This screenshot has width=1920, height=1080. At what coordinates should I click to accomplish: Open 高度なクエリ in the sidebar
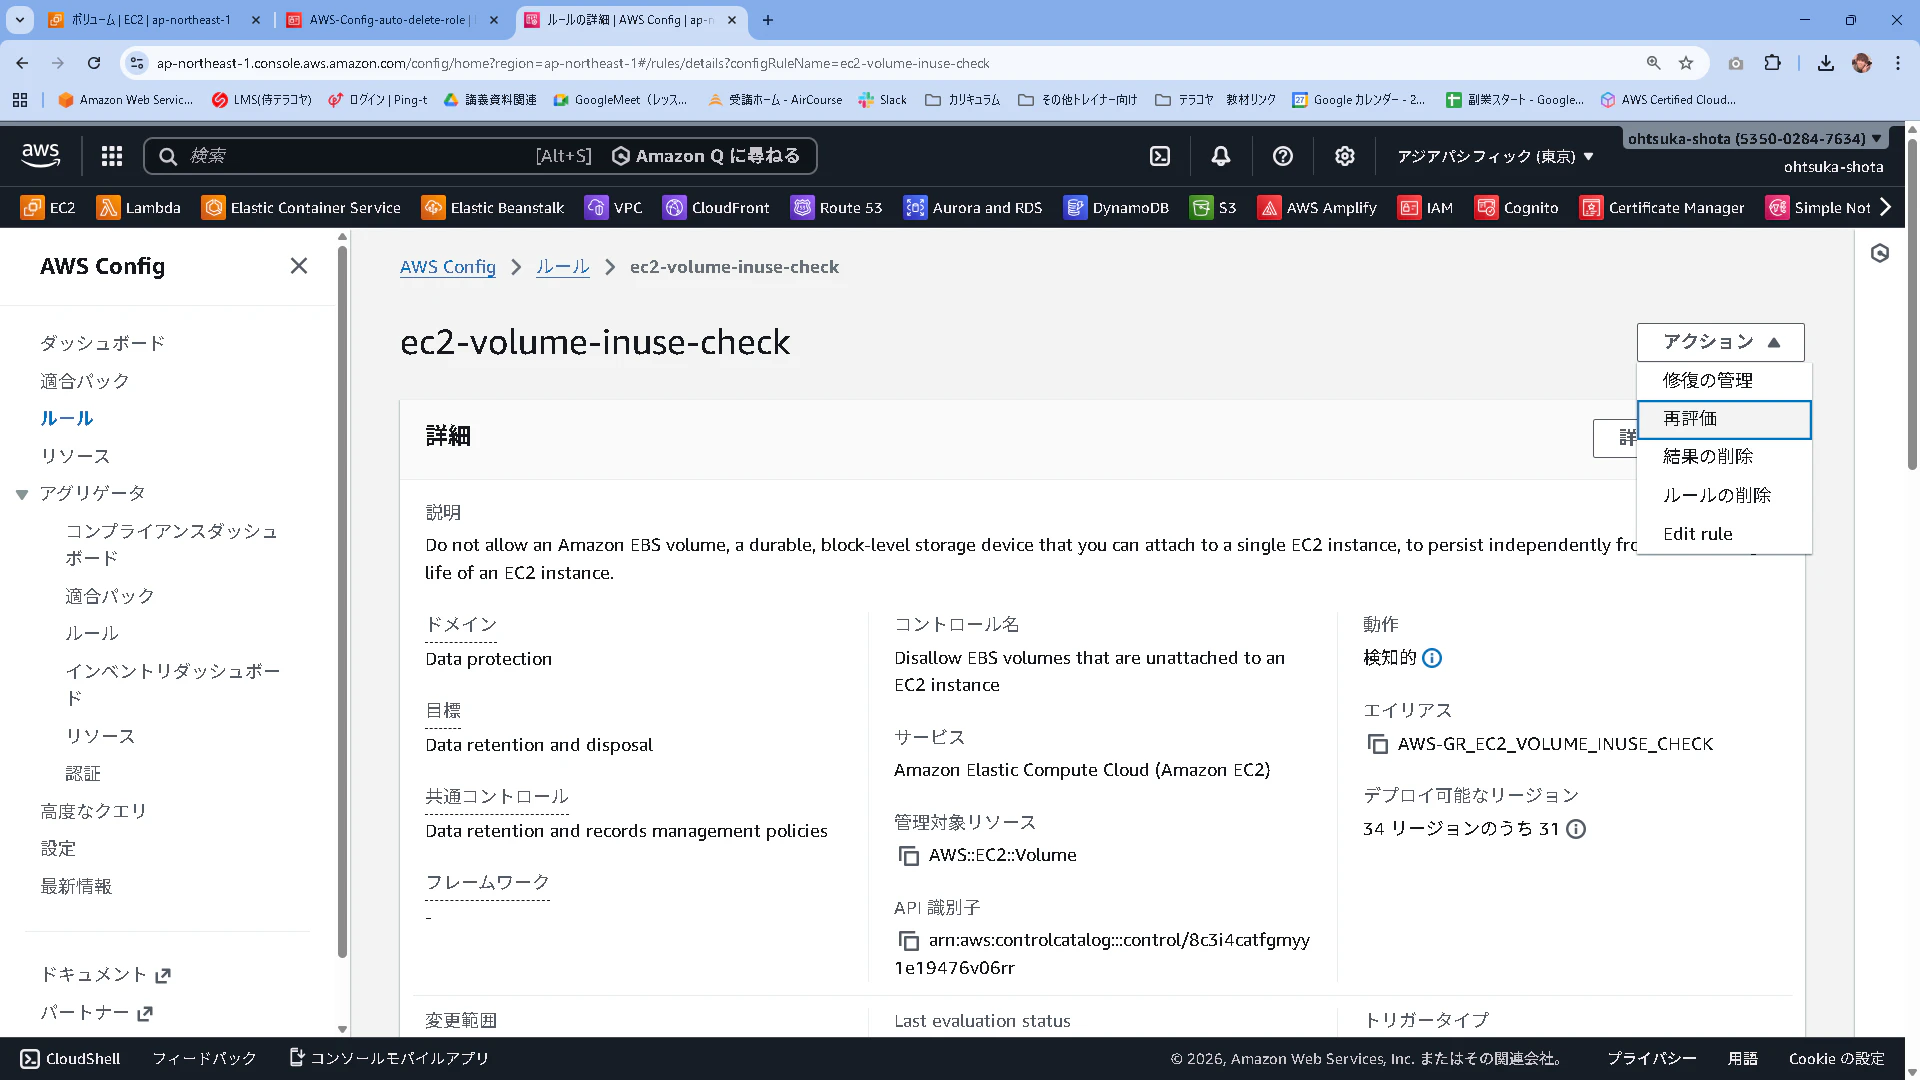[94, 812]
